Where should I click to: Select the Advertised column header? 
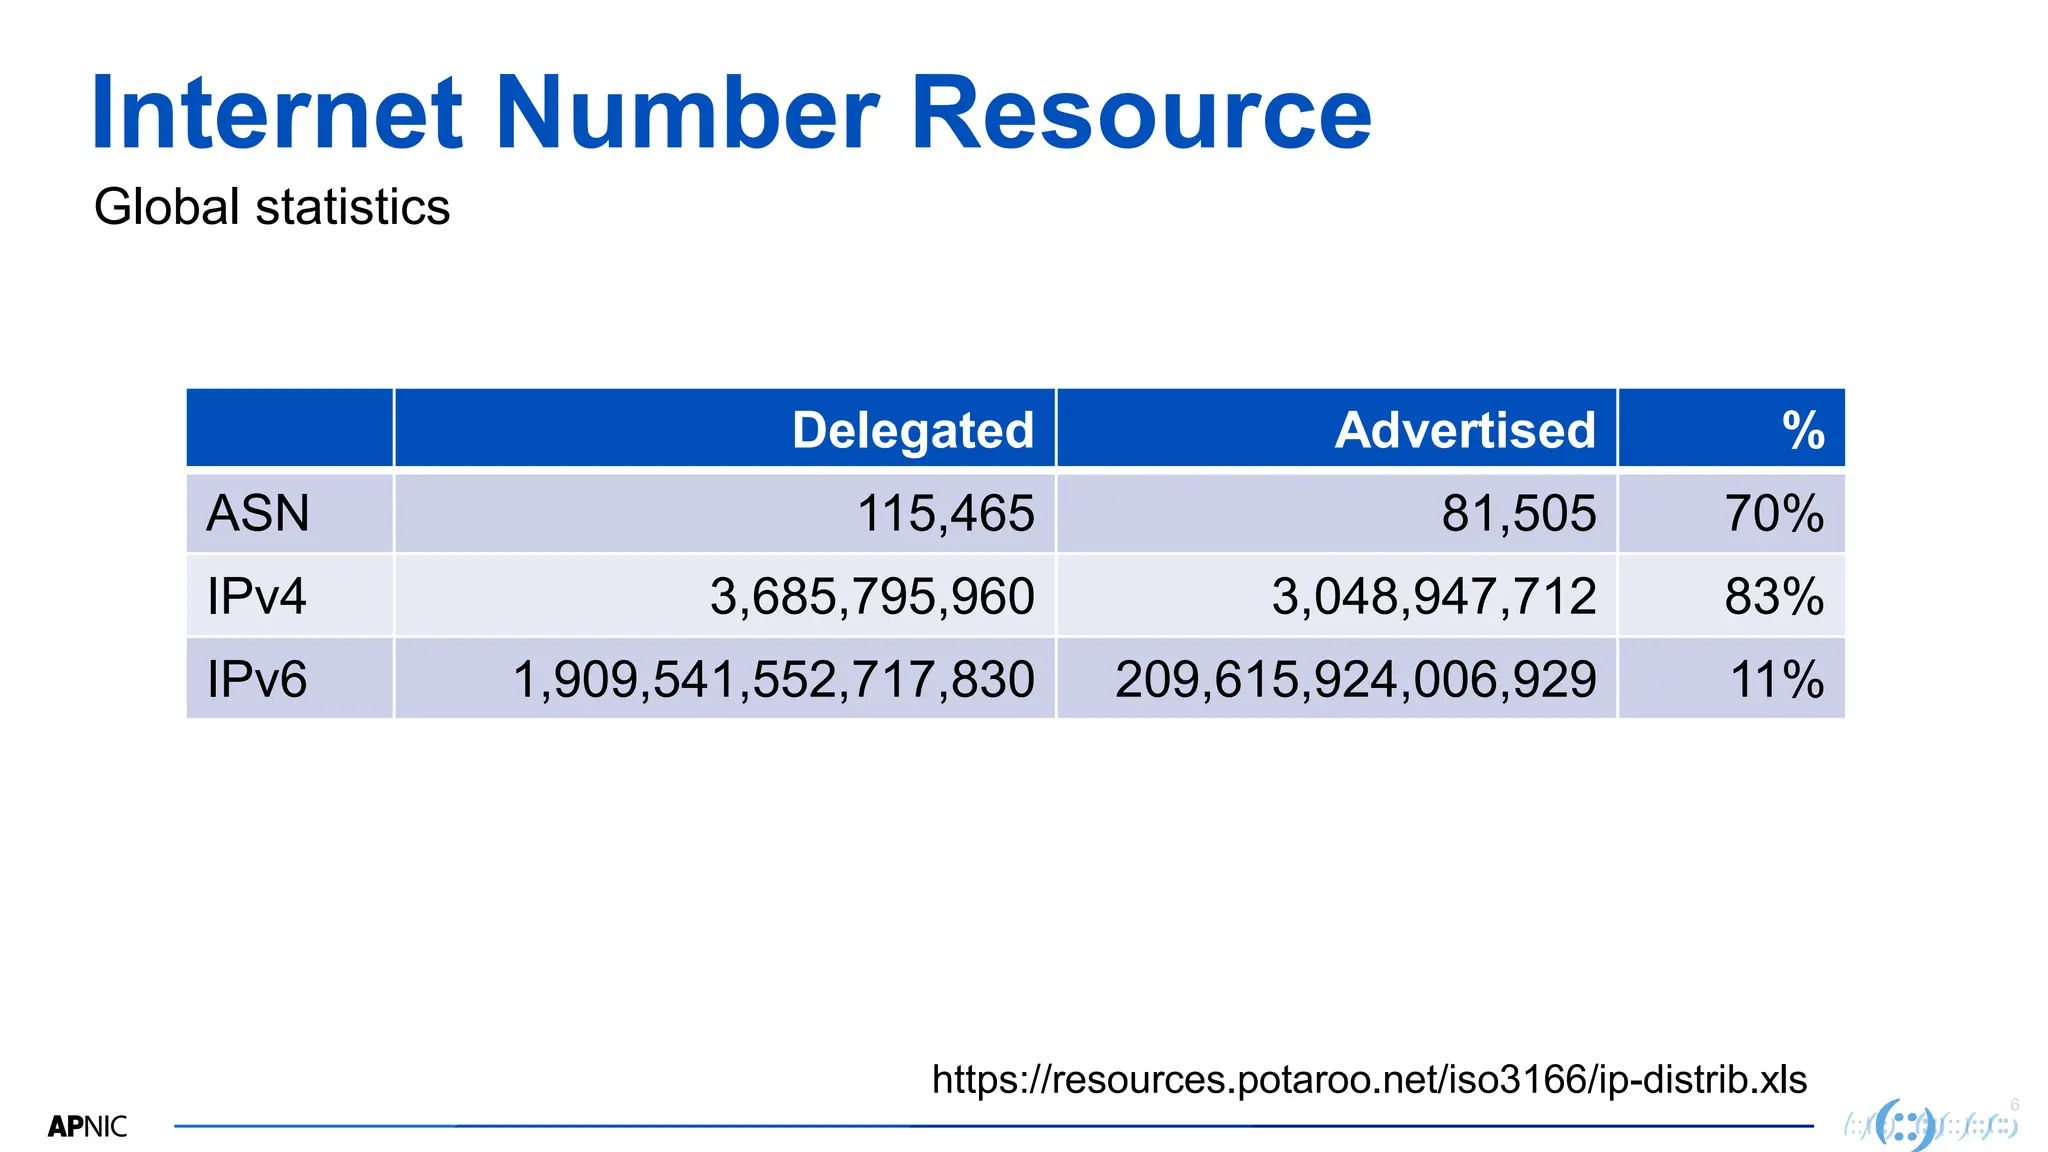1464,430
